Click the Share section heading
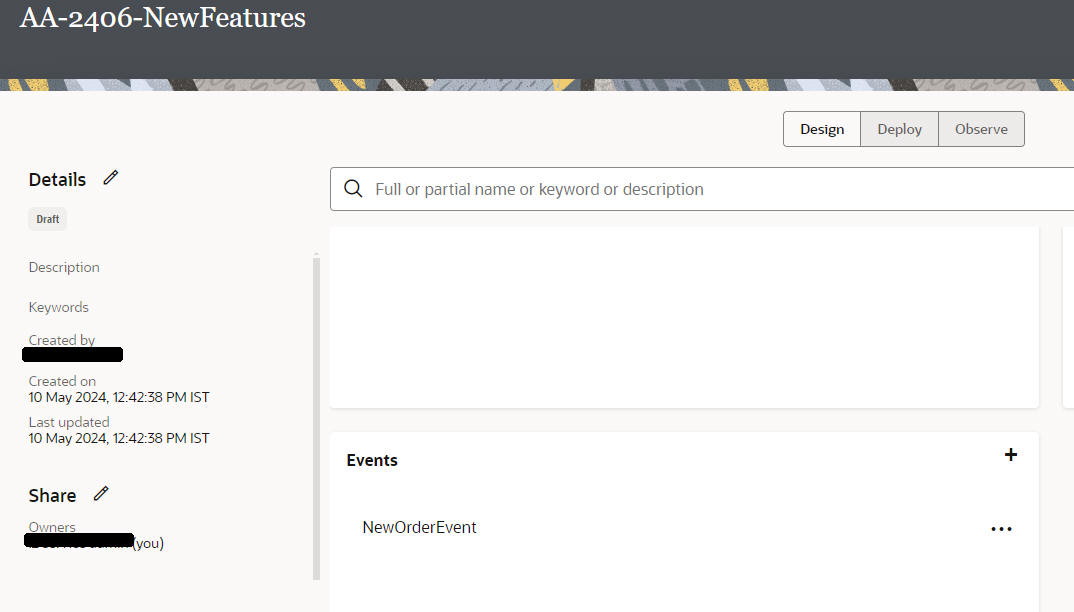The image size is (1074, 612). tap(52, 496)
